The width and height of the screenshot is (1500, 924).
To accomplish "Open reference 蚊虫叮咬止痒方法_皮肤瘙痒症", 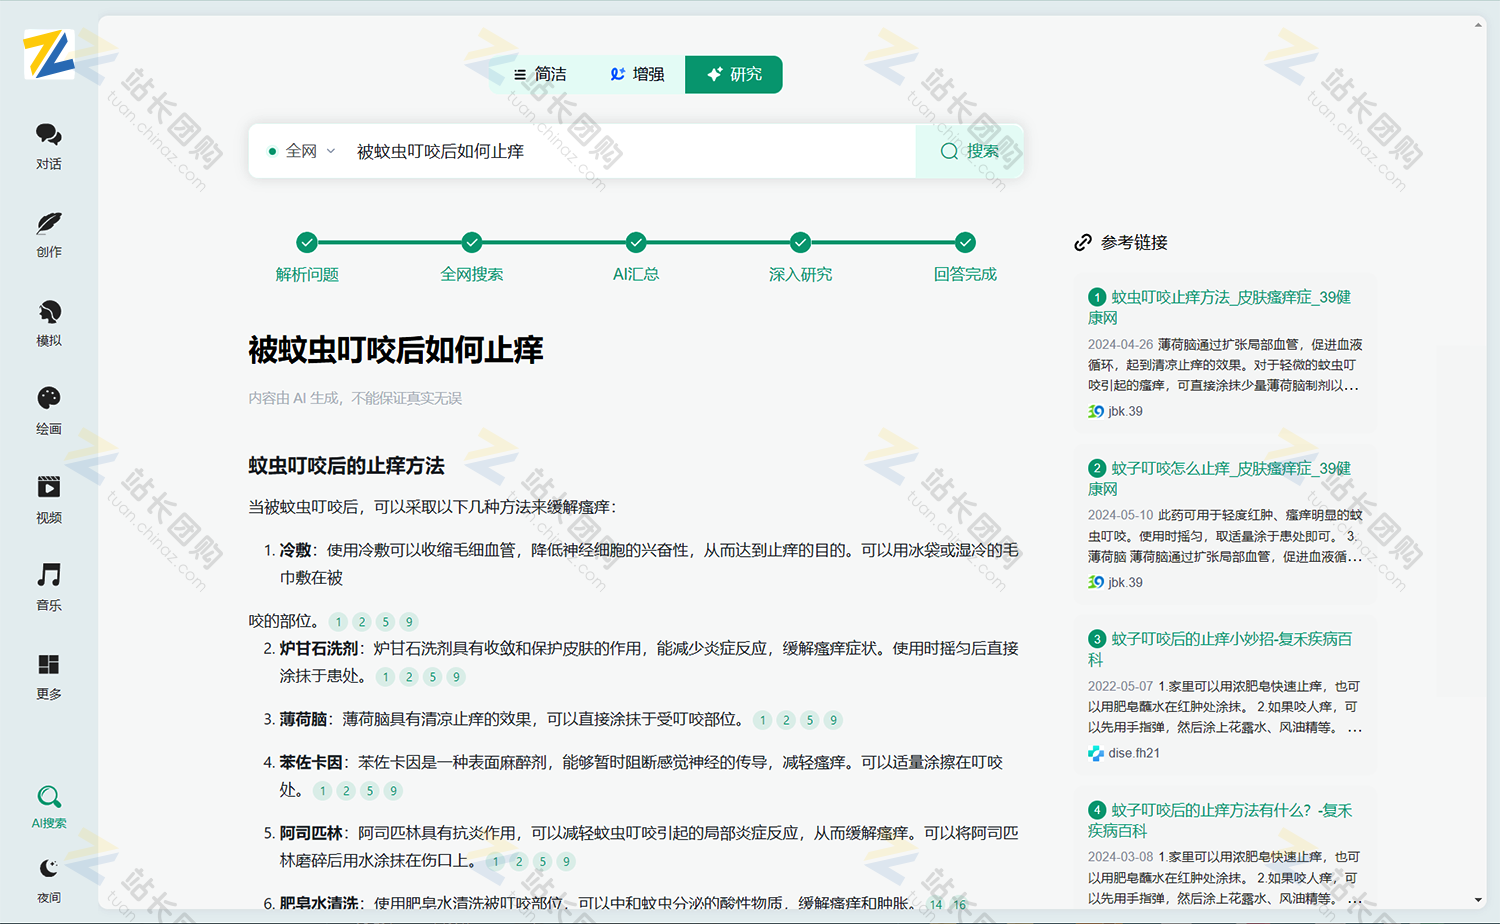I will 1220,307.
